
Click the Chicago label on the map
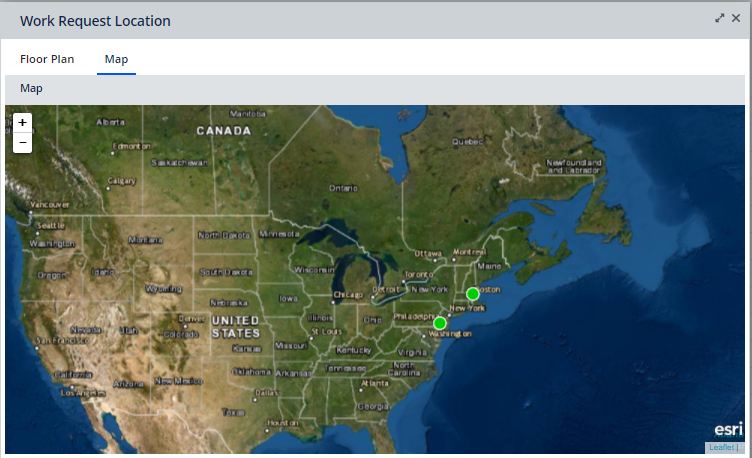click(x=348, y=294)
